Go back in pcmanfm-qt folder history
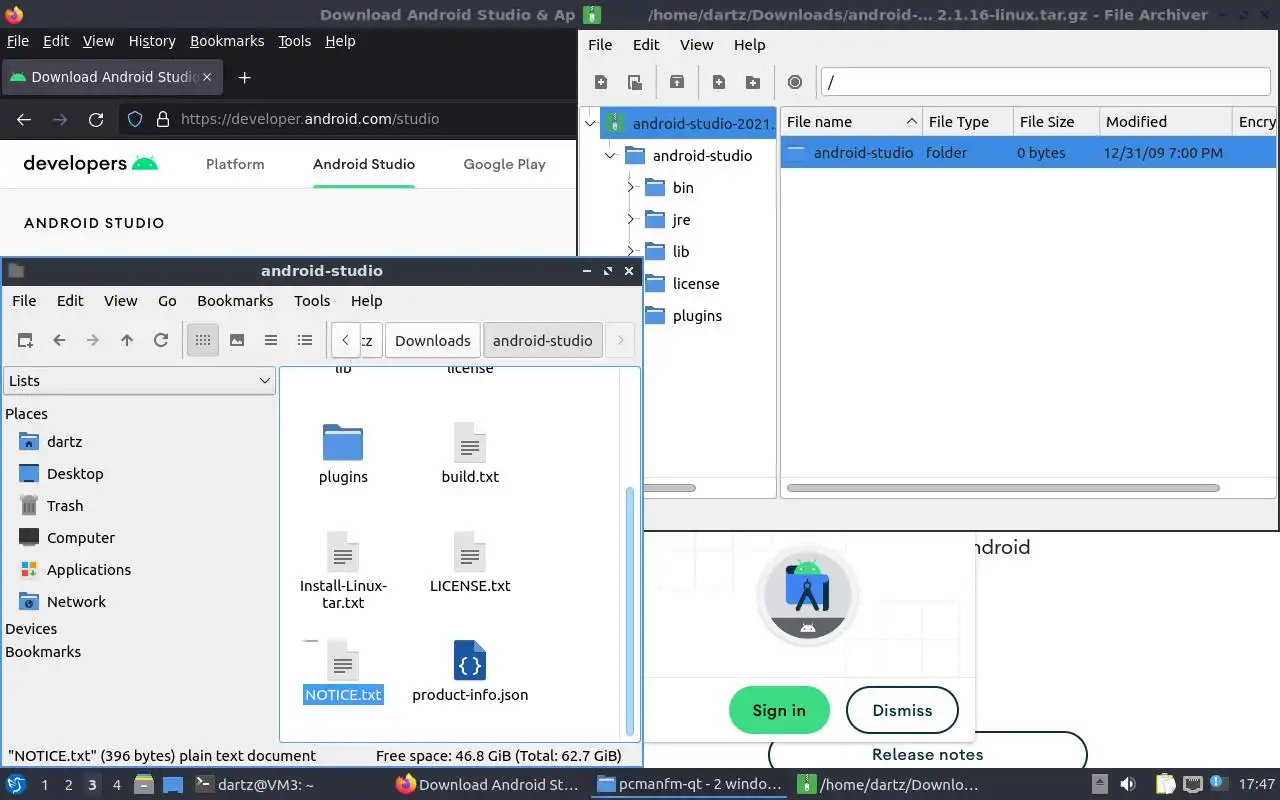Image resolution: width=1280 pixels, height=800 pixels. [59, 340]
